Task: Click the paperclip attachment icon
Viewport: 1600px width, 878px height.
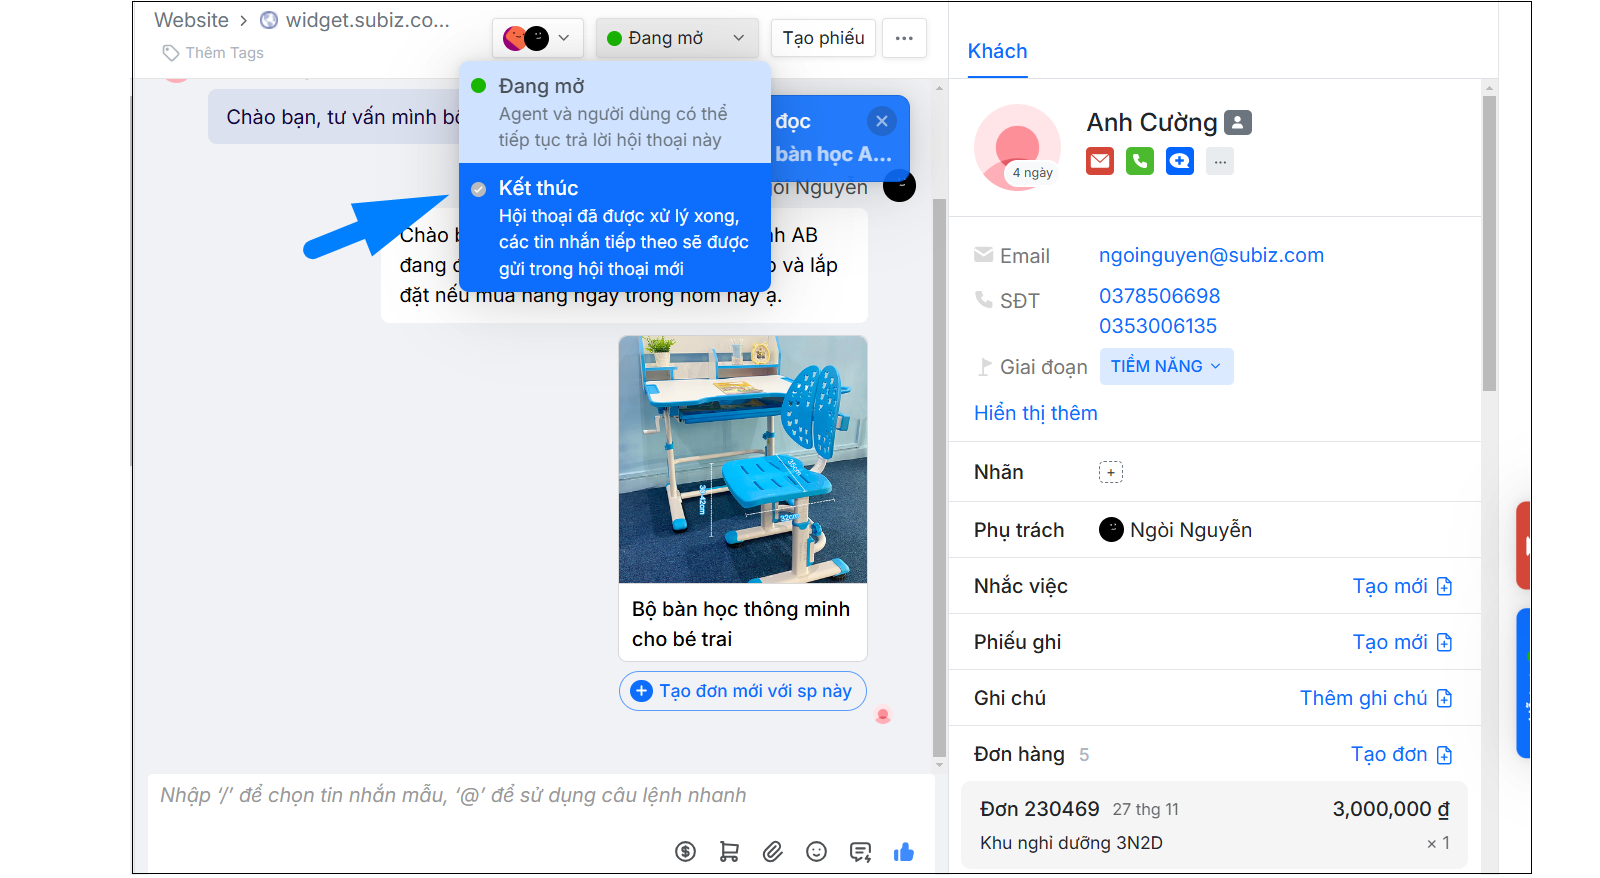Action: coord(773,851)
